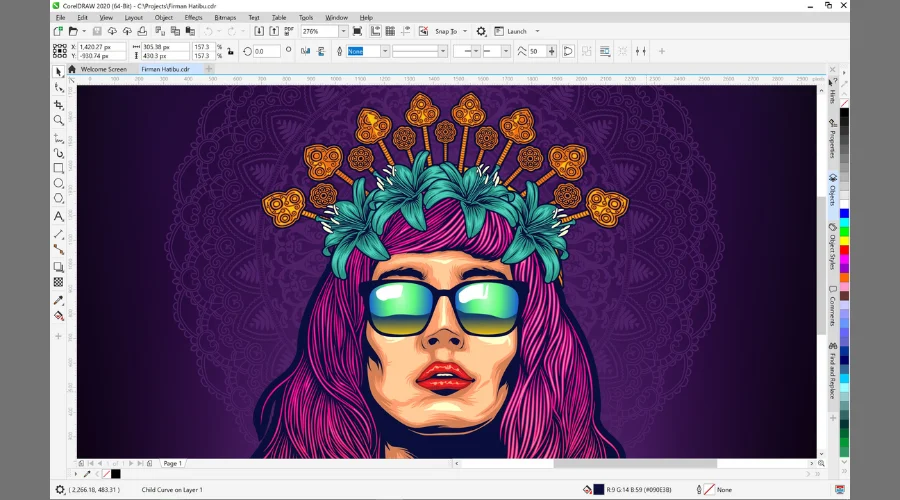Click the Export icon
The width and height of the screenshot is (900, 500).
tap(274, 31)
